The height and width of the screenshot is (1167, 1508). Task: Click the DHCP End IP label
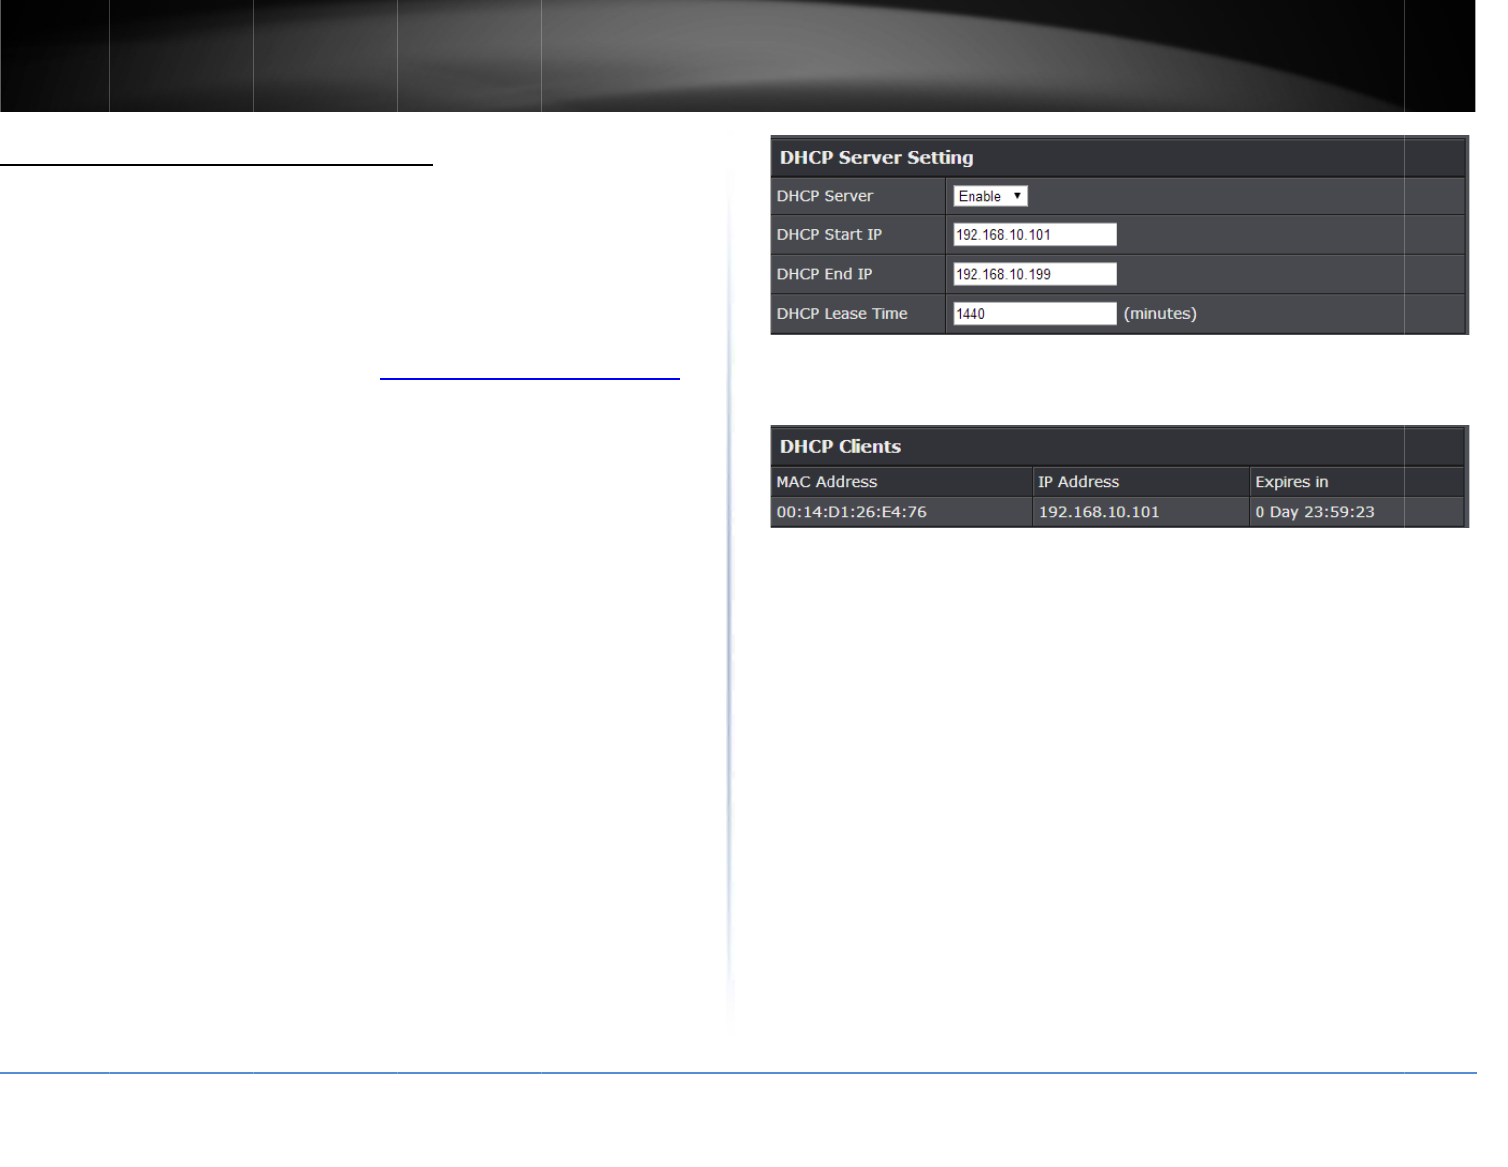[824, 274]
